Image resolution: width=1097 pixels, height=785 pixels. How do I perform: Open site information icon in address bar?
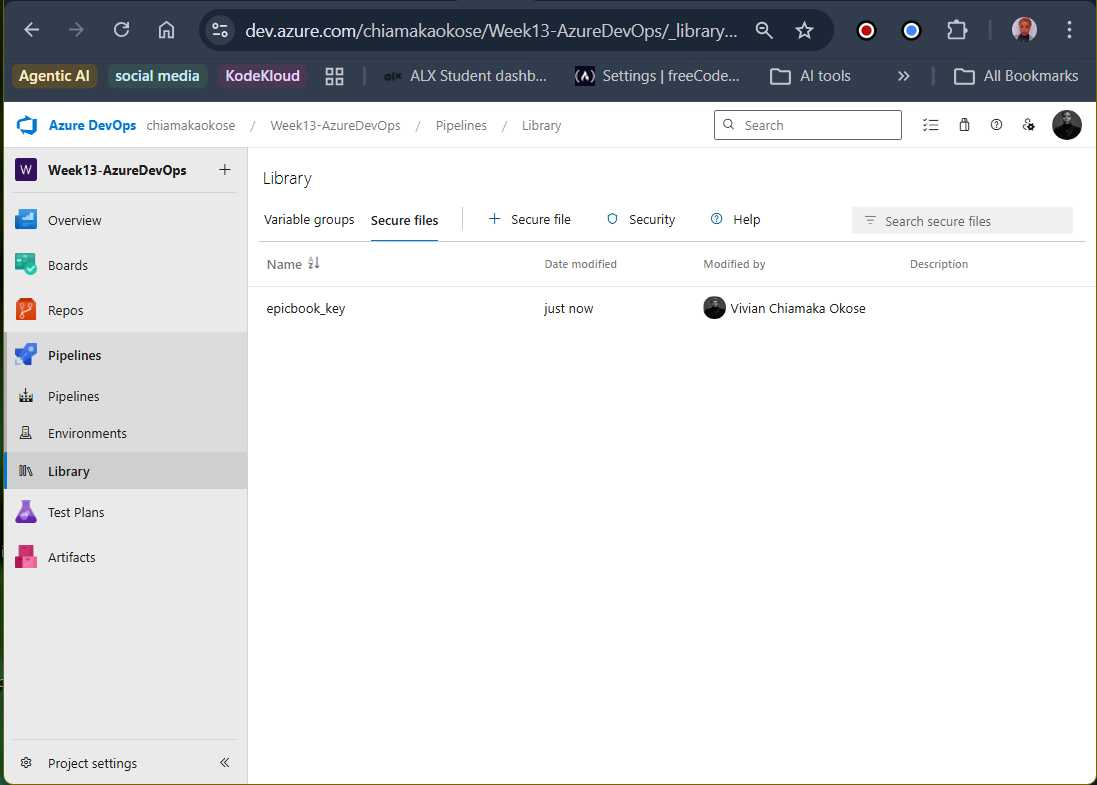click(x=220, y=30)
